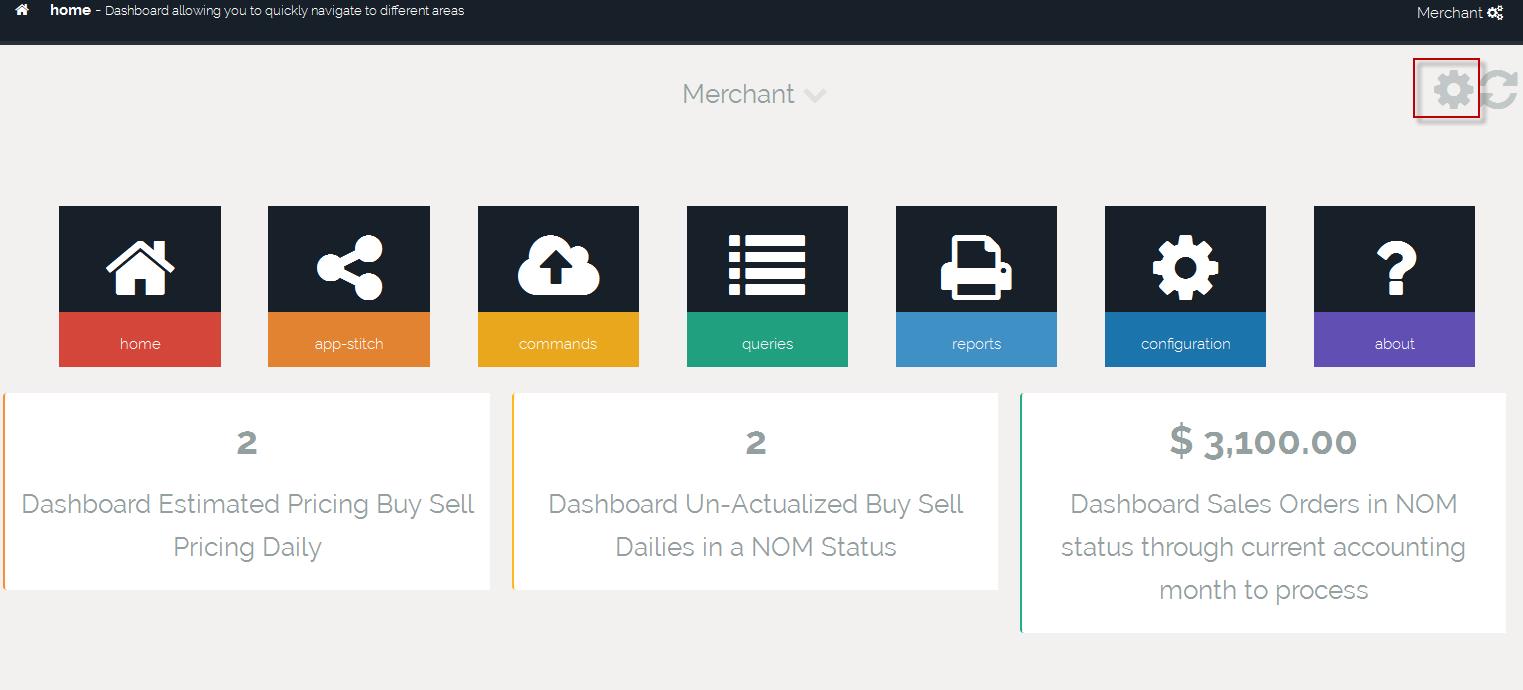Click the house icon in the top bar
Image resolution: width=1523 pixels, height=690 pixels.
click(22, 11)
